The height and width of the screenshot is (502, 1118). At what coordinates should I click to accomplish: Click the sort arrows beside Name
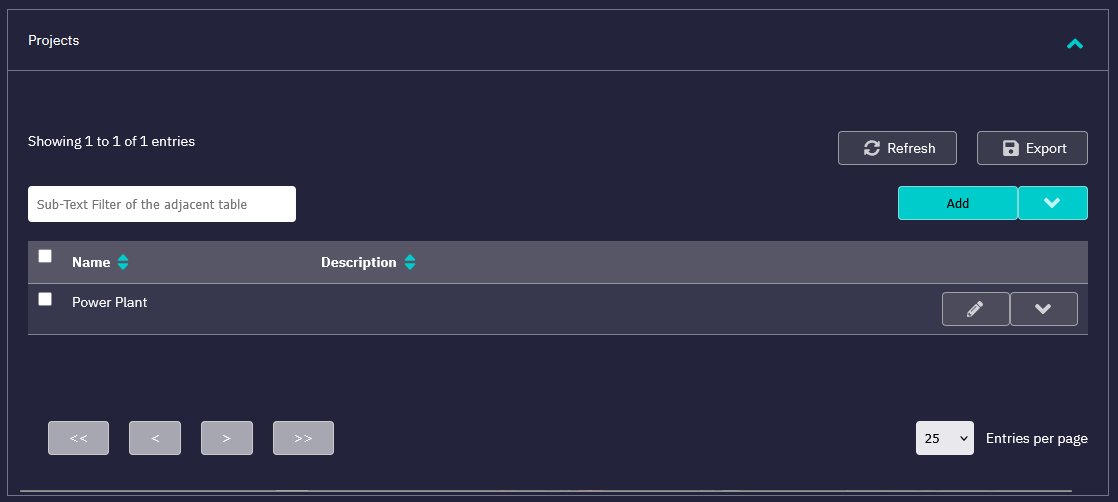(123, 263)
